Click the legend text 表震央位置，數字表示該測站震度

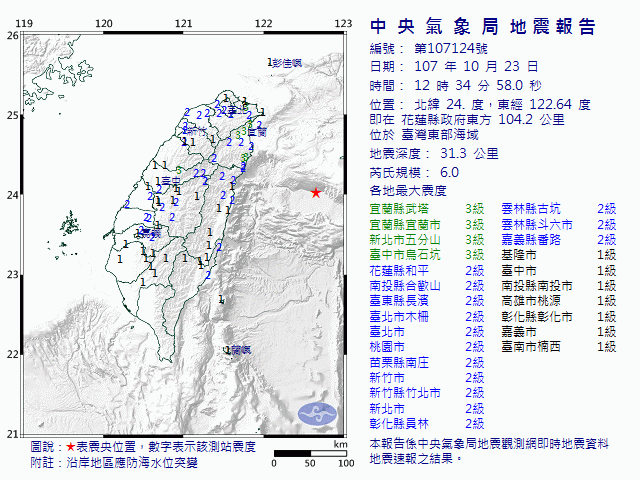(x=166, y=447)
